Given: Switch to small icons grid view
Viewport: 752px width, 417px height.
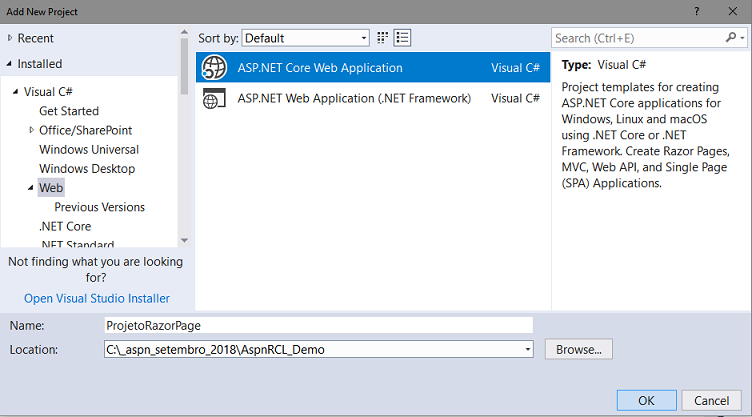Looking at the screenshot, I should tap(382, 38).
